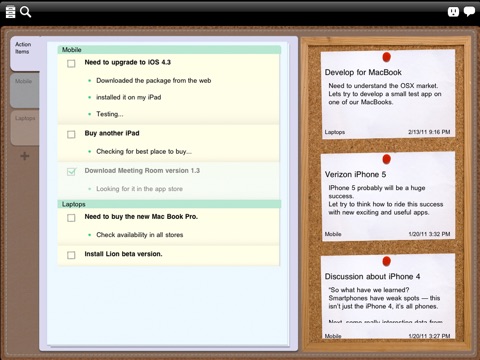Switch to the Mobile side tab
The width and height of the screenshot is (480, 360).
pos(25,91)
